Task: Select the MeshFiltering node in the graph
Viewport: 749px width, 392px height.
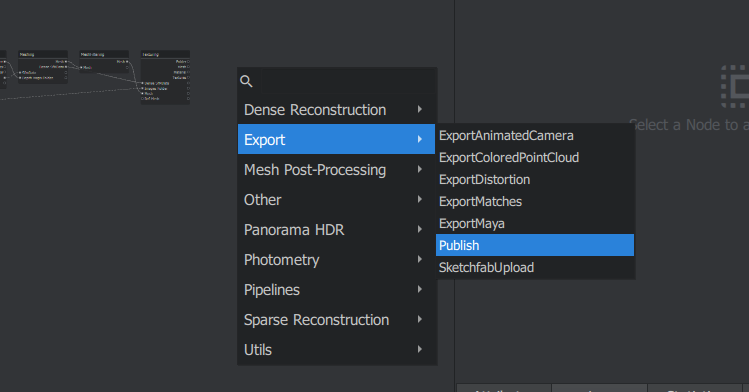Action: click(x=104, y=62)
